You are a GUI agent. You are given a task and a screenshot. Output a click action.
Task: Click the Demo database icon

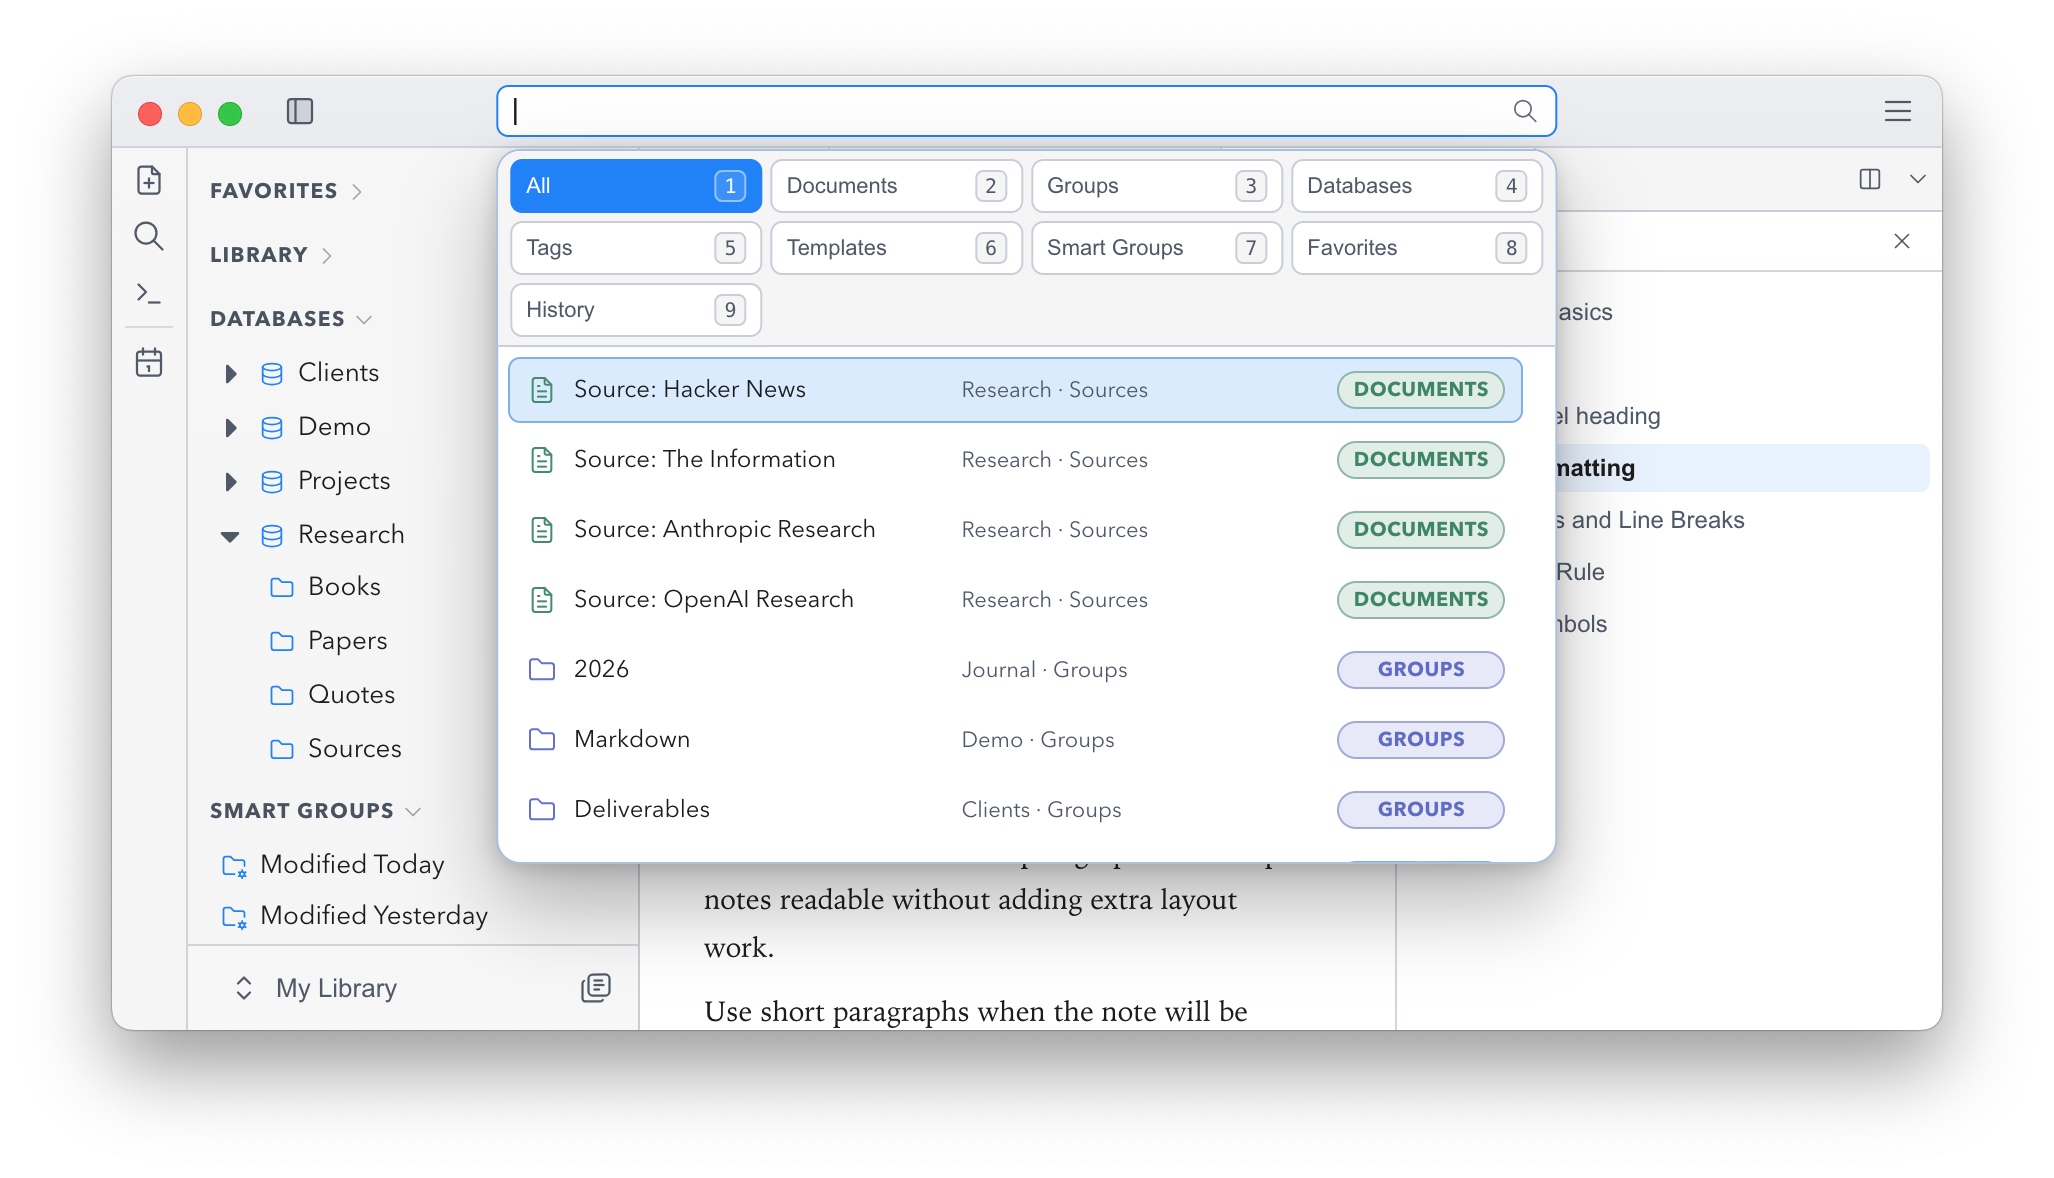click(x=272, y=428)
